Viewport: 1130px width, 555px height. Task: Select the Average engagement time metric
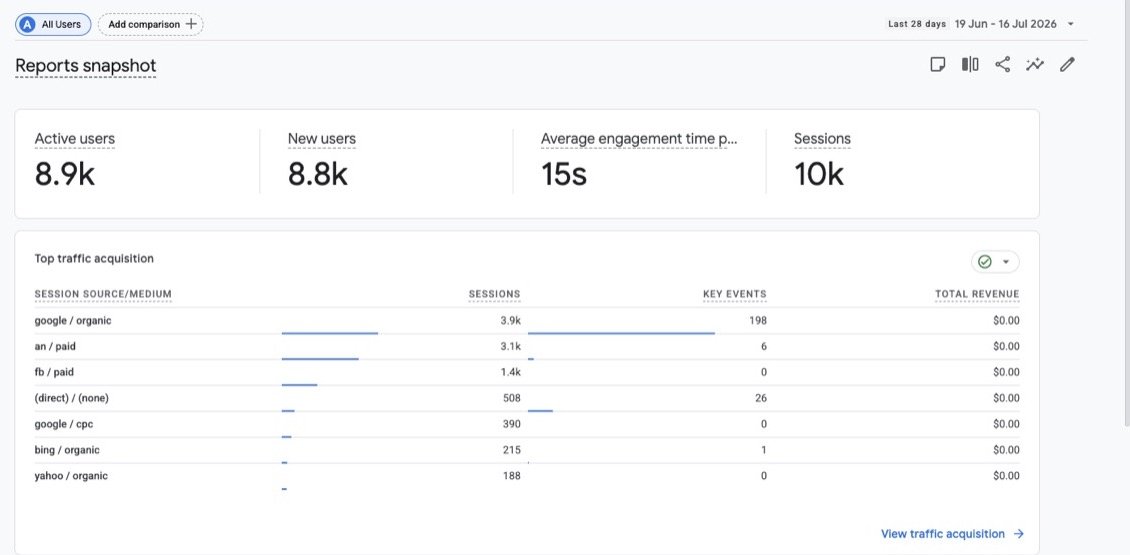coord(639,139)
